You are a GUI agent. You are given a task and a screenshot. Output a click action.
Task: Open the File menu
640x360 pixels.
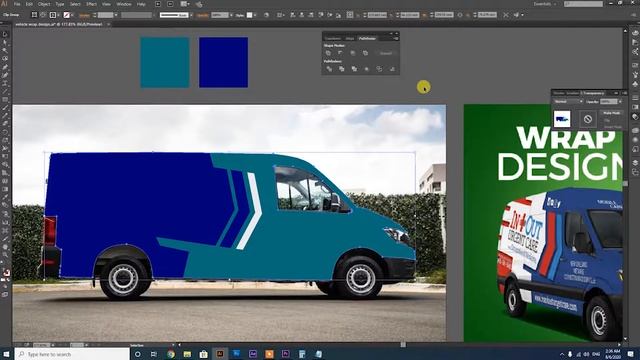click(17, 4)
